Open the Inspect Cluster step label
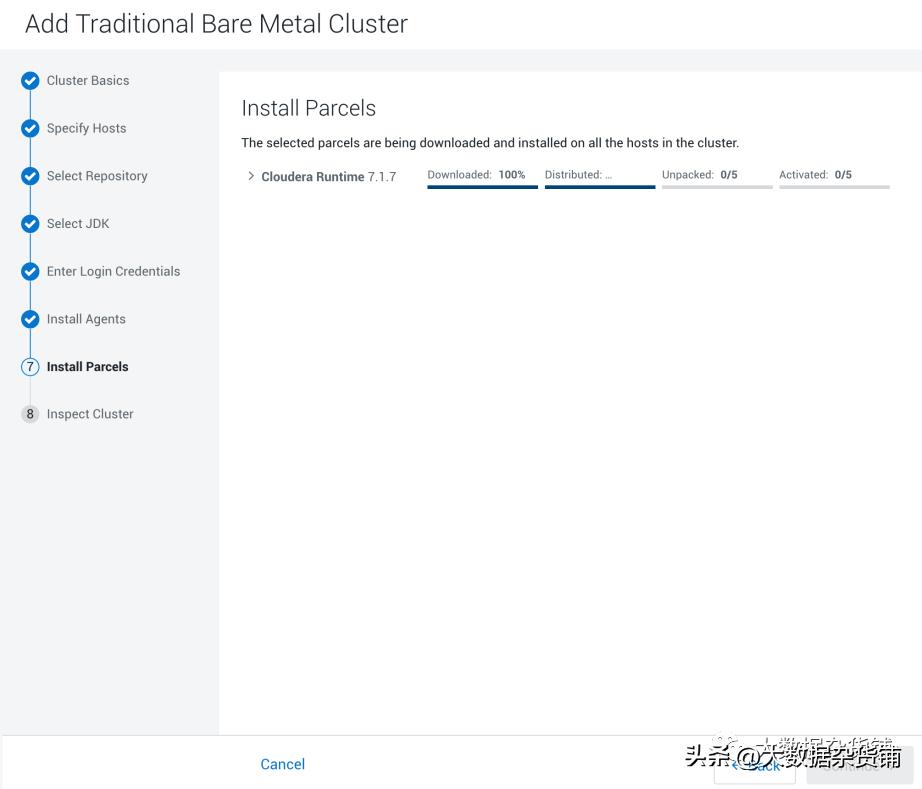This screenshot has height=789, width=922. (90, 414)
